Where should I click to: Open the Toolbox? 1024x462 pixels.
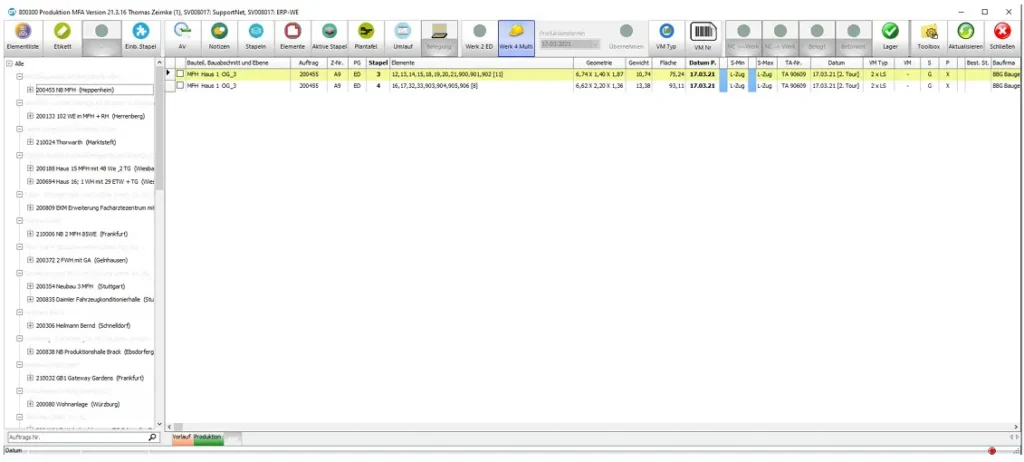(x=927, y=35)
